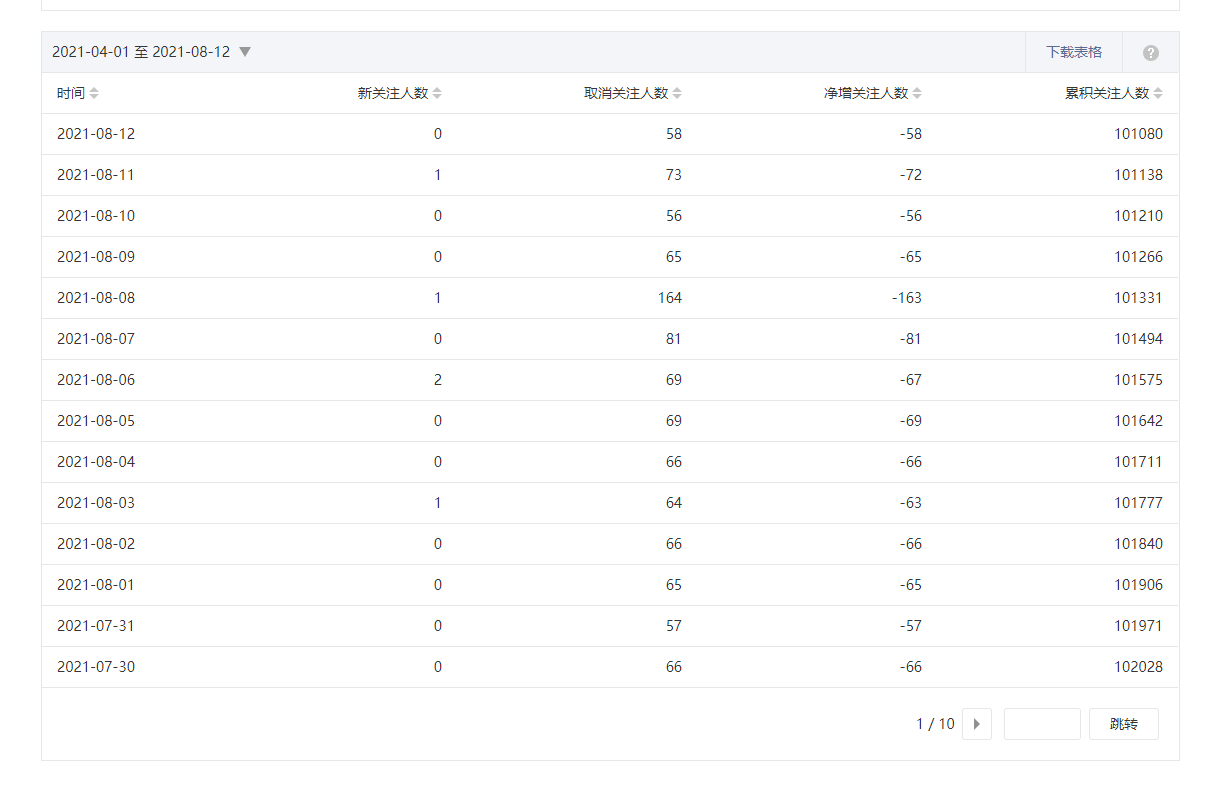Viewport: 1223px width, 788px height.
Task: Click the 164 unfollow count cell
Action: coord(669,298)
